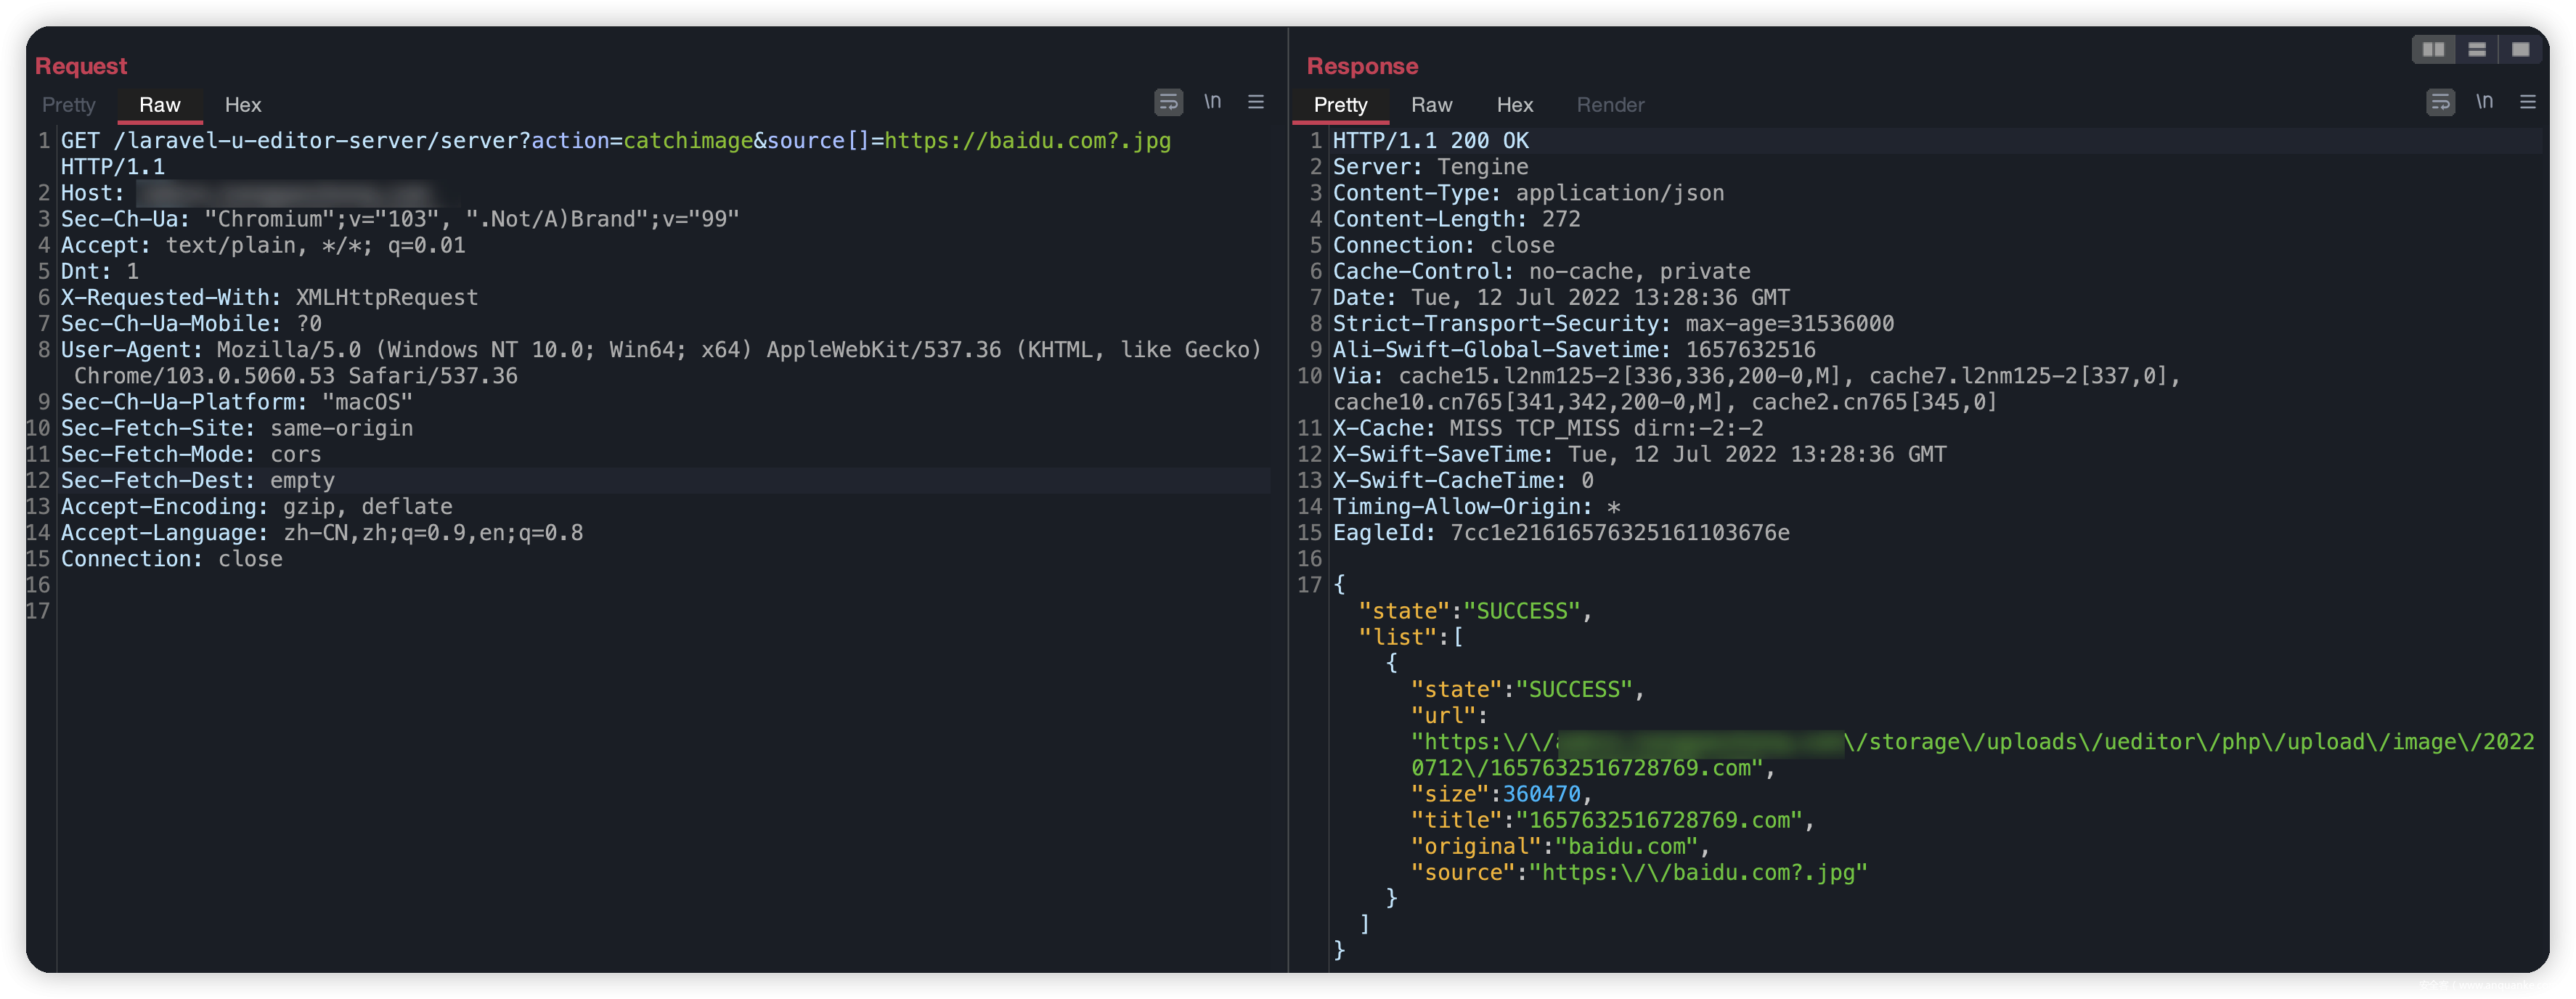The width and height of the screenshot is (2576, 999).
Task: Switch Request view to Pretty tab
Action: (69, 105)
